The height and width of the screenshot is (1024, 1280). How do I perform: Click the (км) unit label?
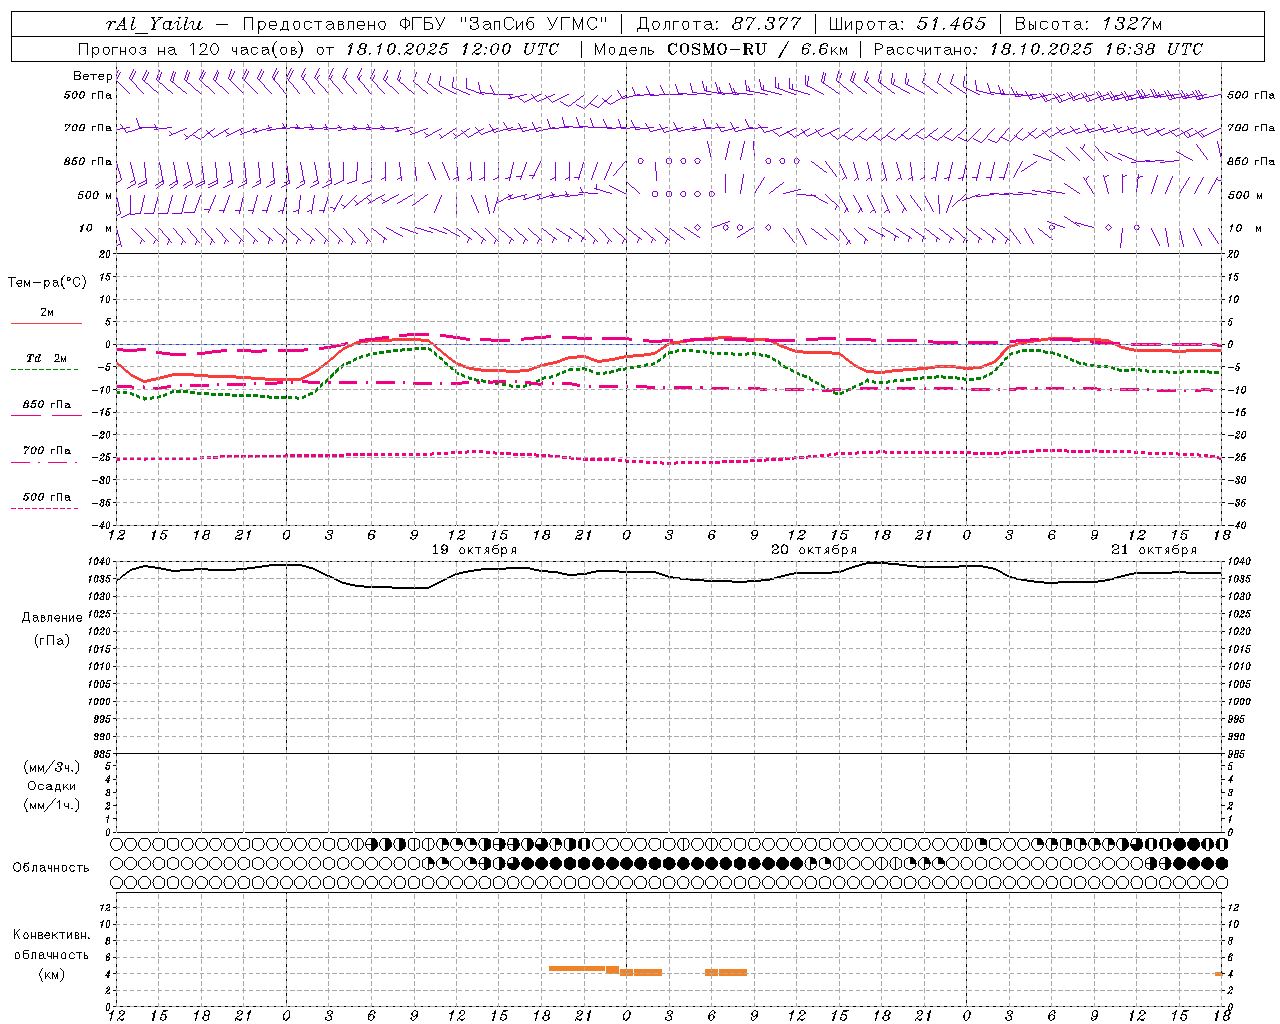coord(51,974)
